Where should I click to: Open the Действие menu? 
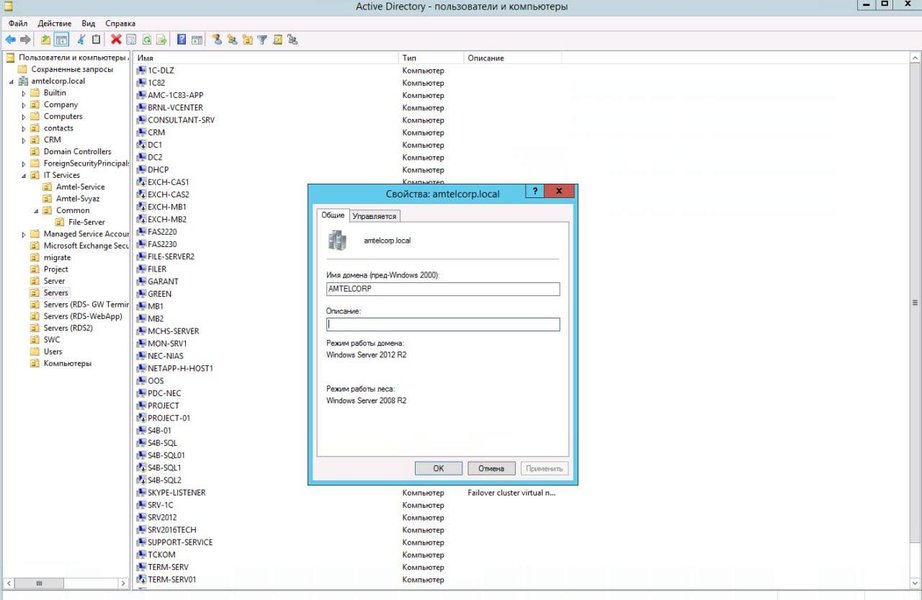pos(54,22)
